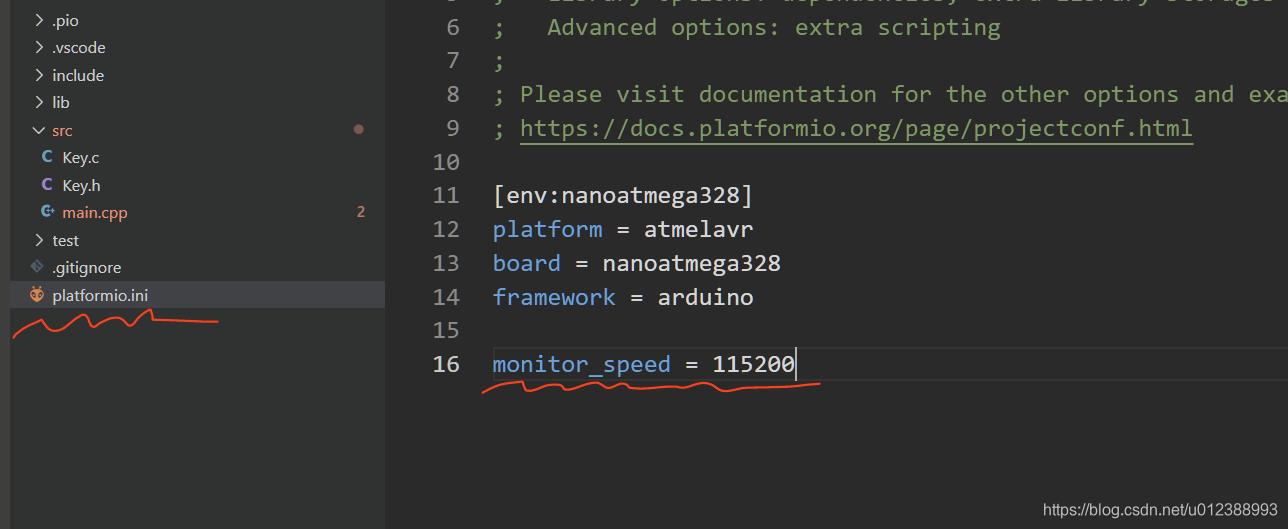
Task: Click the 'Please visit documentation' comment line
Action: point(890,94)
